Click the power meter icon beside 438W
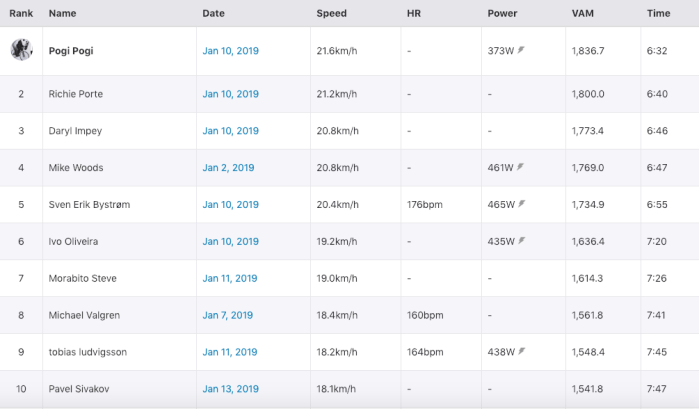The image size is (699, 409). click(x=521, y=352)
